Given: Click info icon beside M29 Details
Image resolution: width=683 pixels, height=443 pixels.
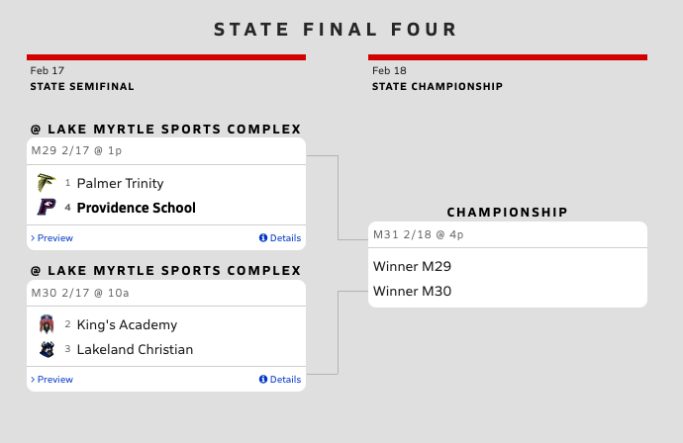Looking at the screenshot, I should [263, 238].
